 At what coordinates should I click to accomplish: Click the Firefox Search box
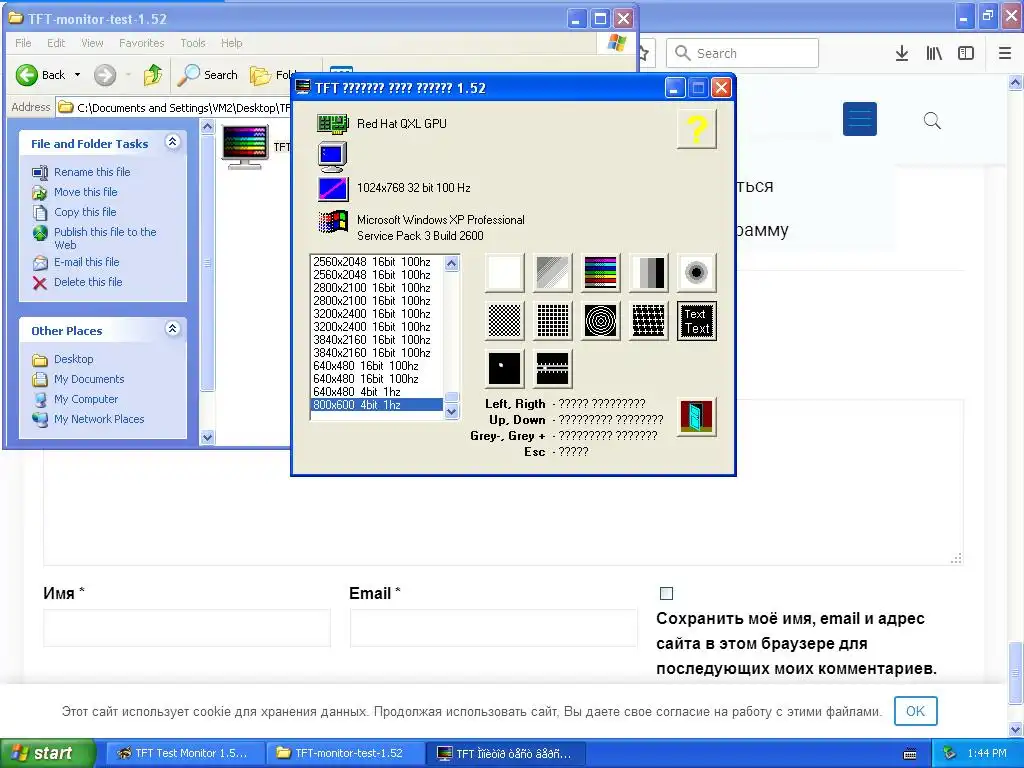click(742, 53)
